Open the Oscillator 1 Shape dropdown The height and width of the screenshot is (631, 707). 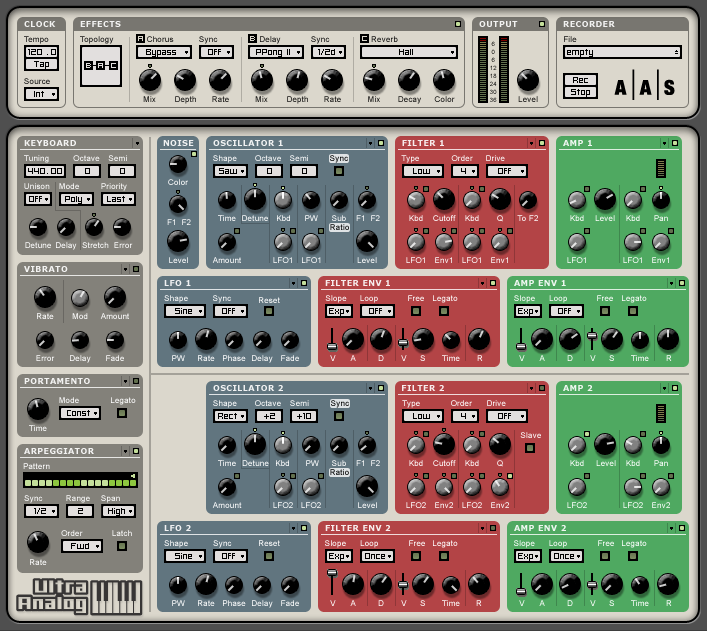[230, 171]
